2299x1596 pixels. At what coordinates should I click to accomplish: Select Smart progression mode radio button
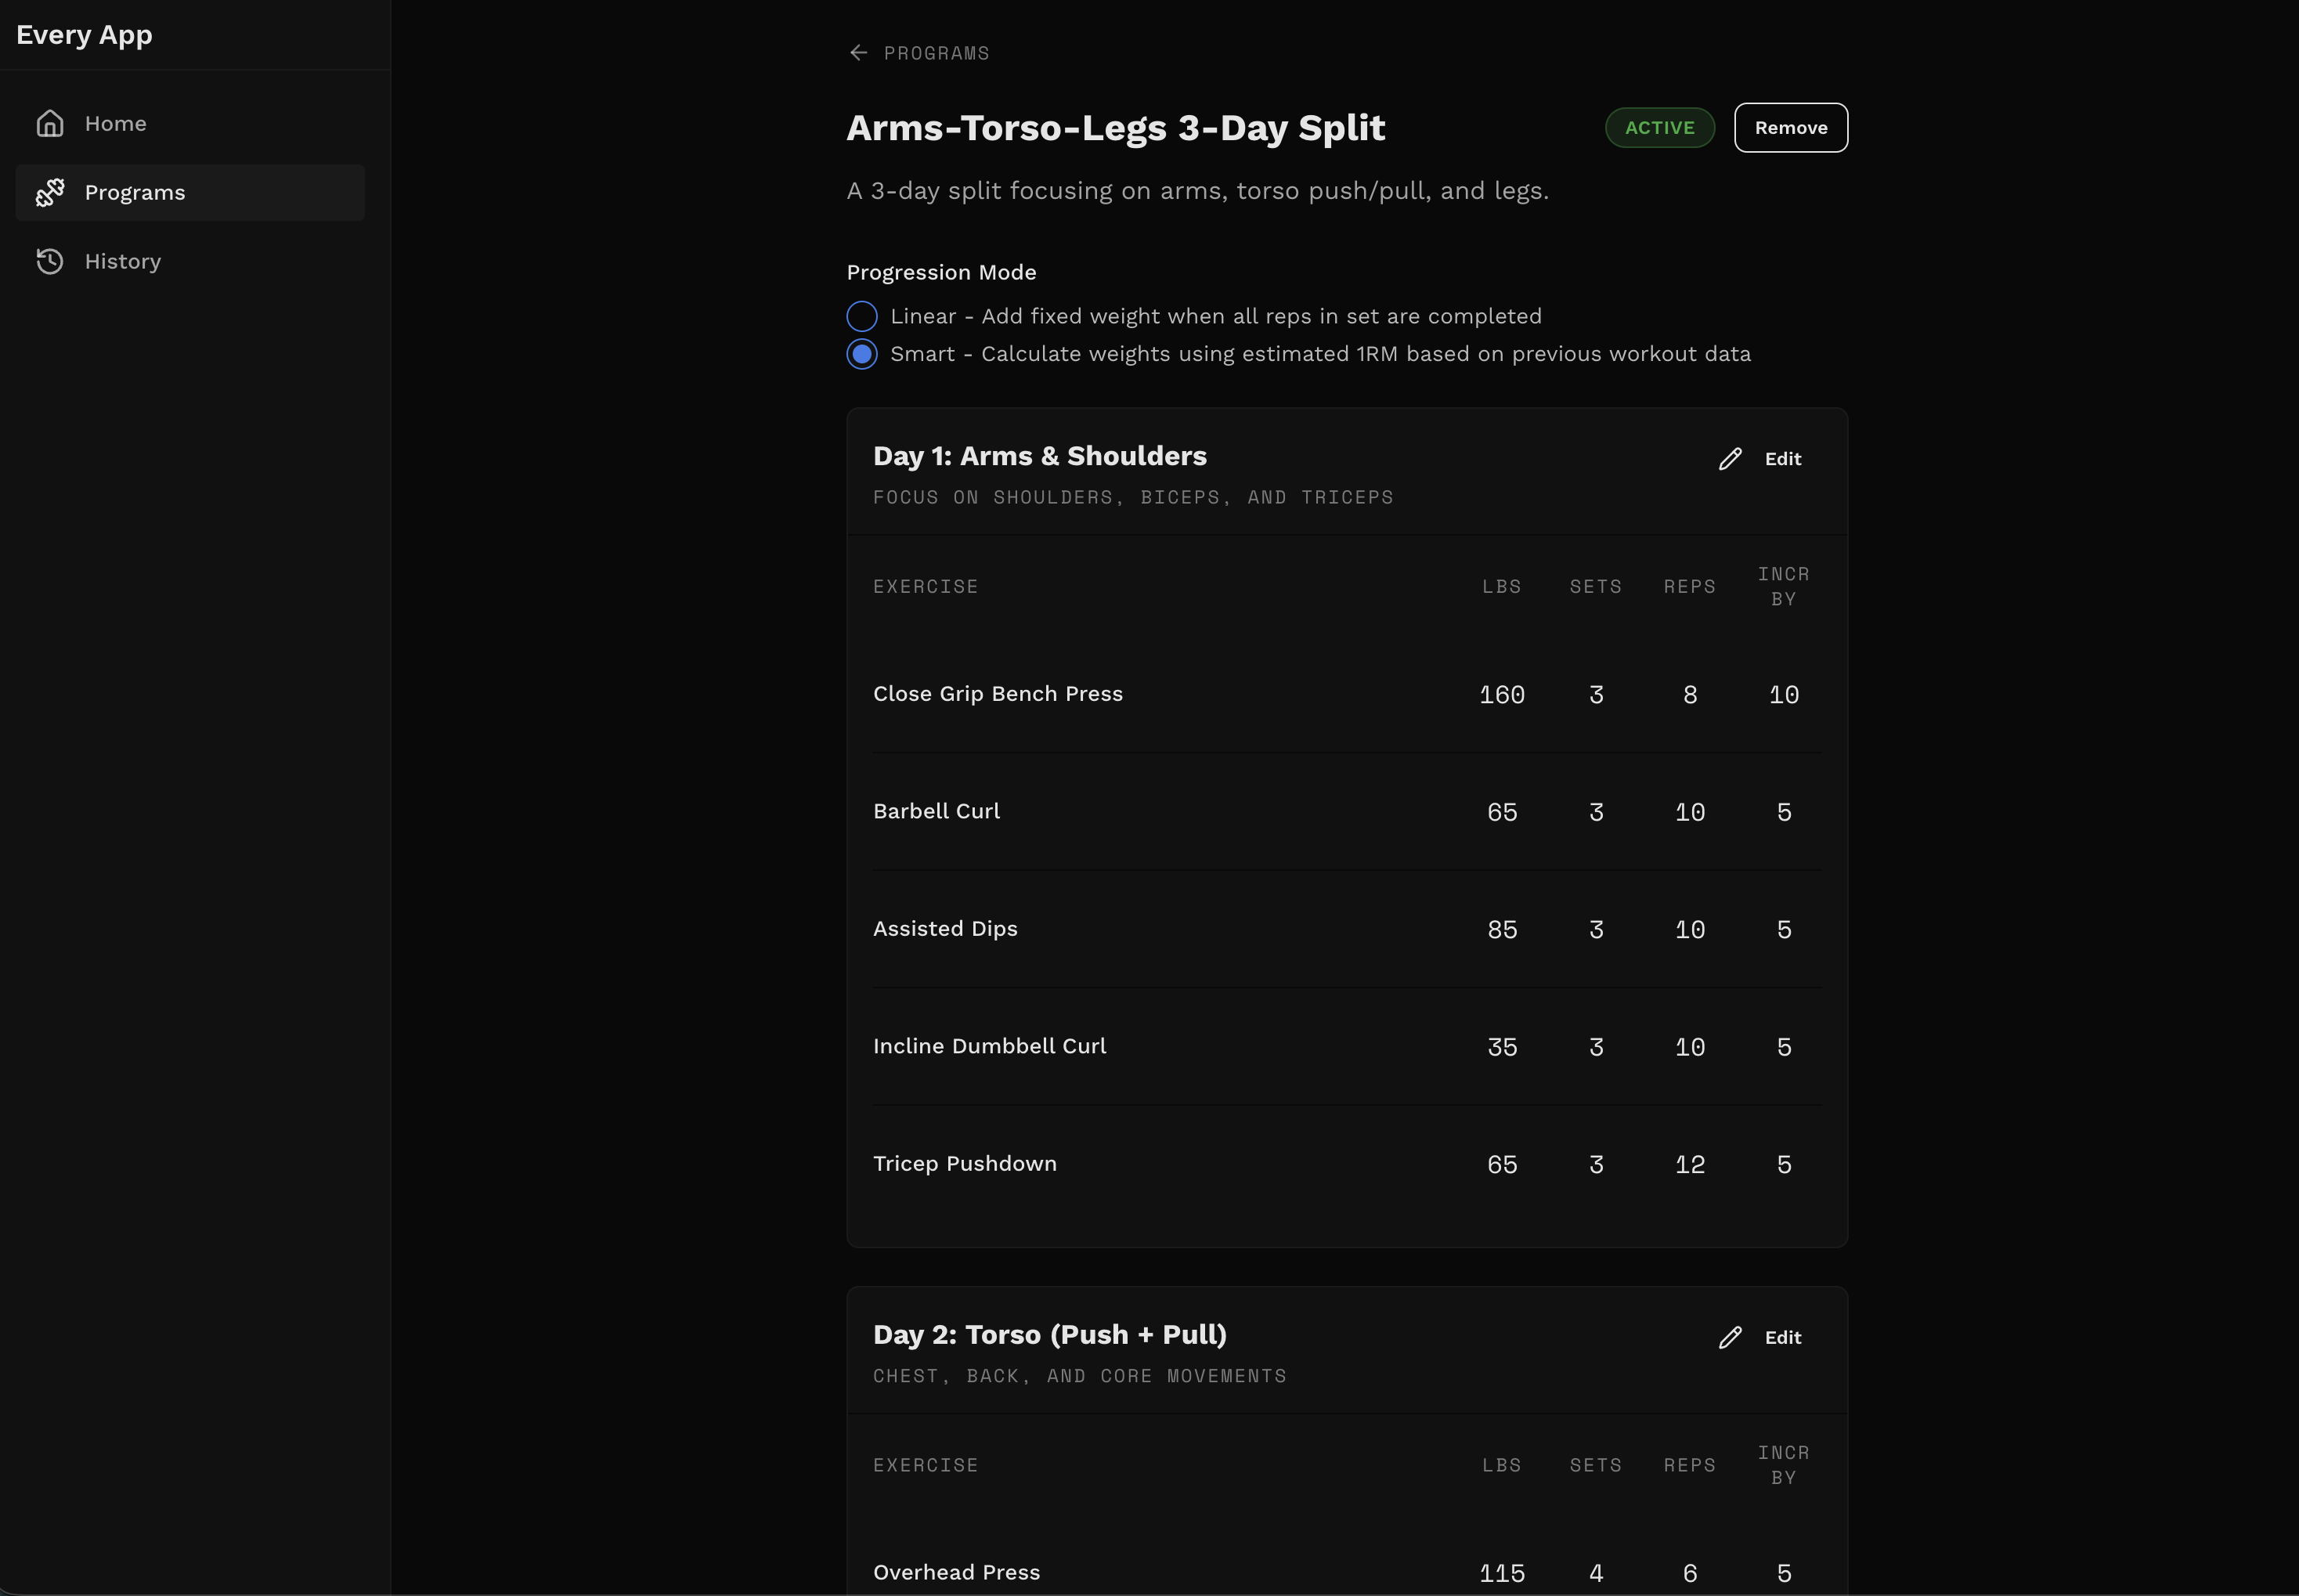862,354
